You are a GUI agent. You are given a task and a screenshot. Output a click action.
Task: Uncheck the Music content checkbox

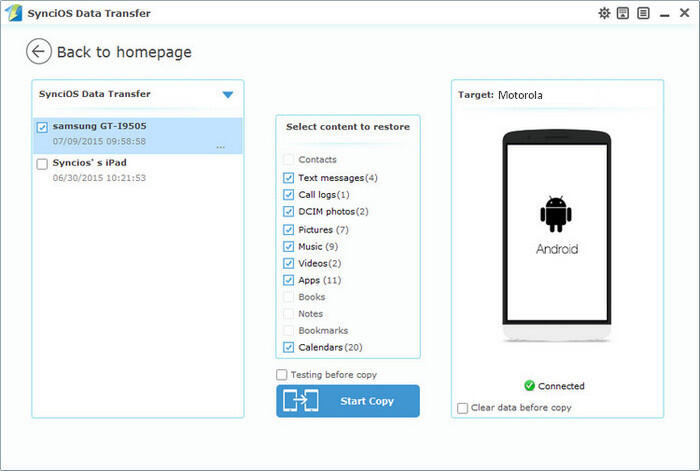[x=289, y=246]
